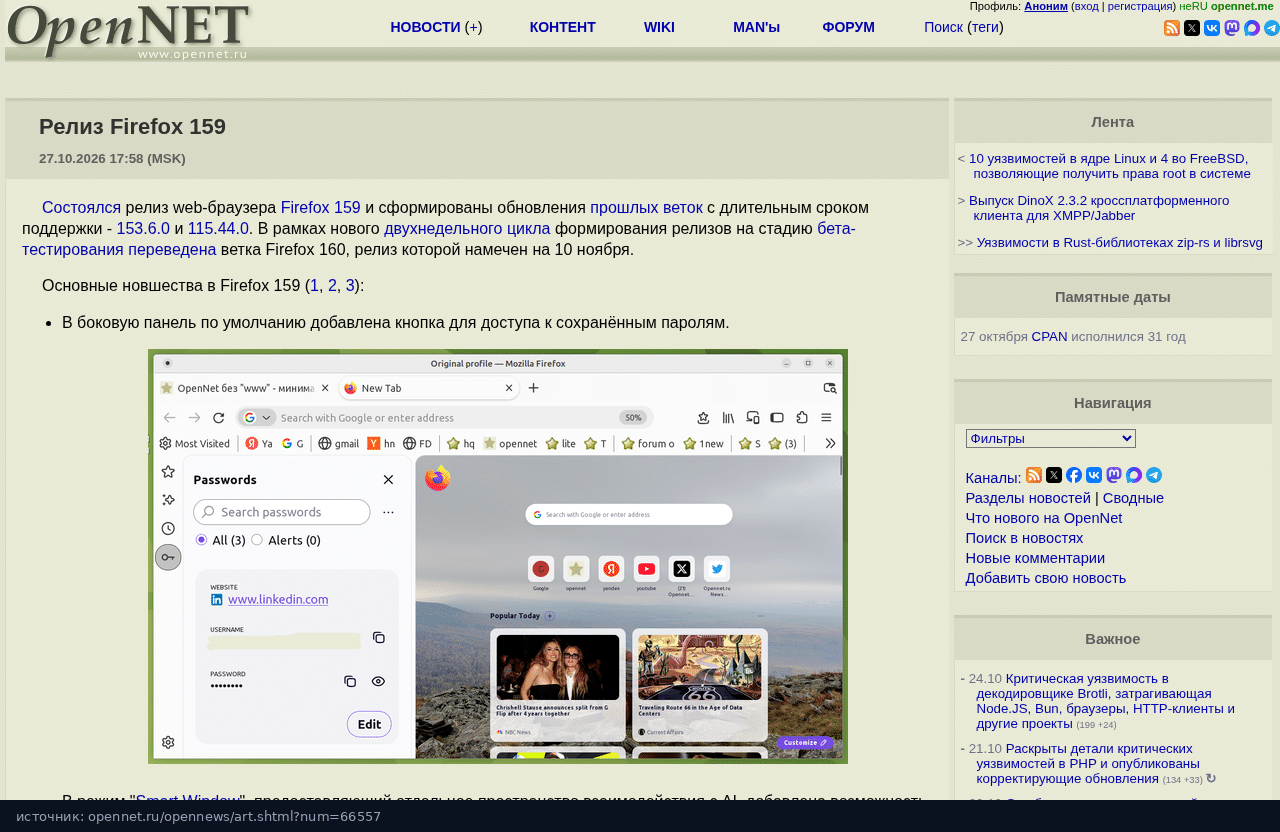The width and height of the screenshot is (1280, 832).
Task: Open the НОВОСТИ menu
Action: click(425, 27)
